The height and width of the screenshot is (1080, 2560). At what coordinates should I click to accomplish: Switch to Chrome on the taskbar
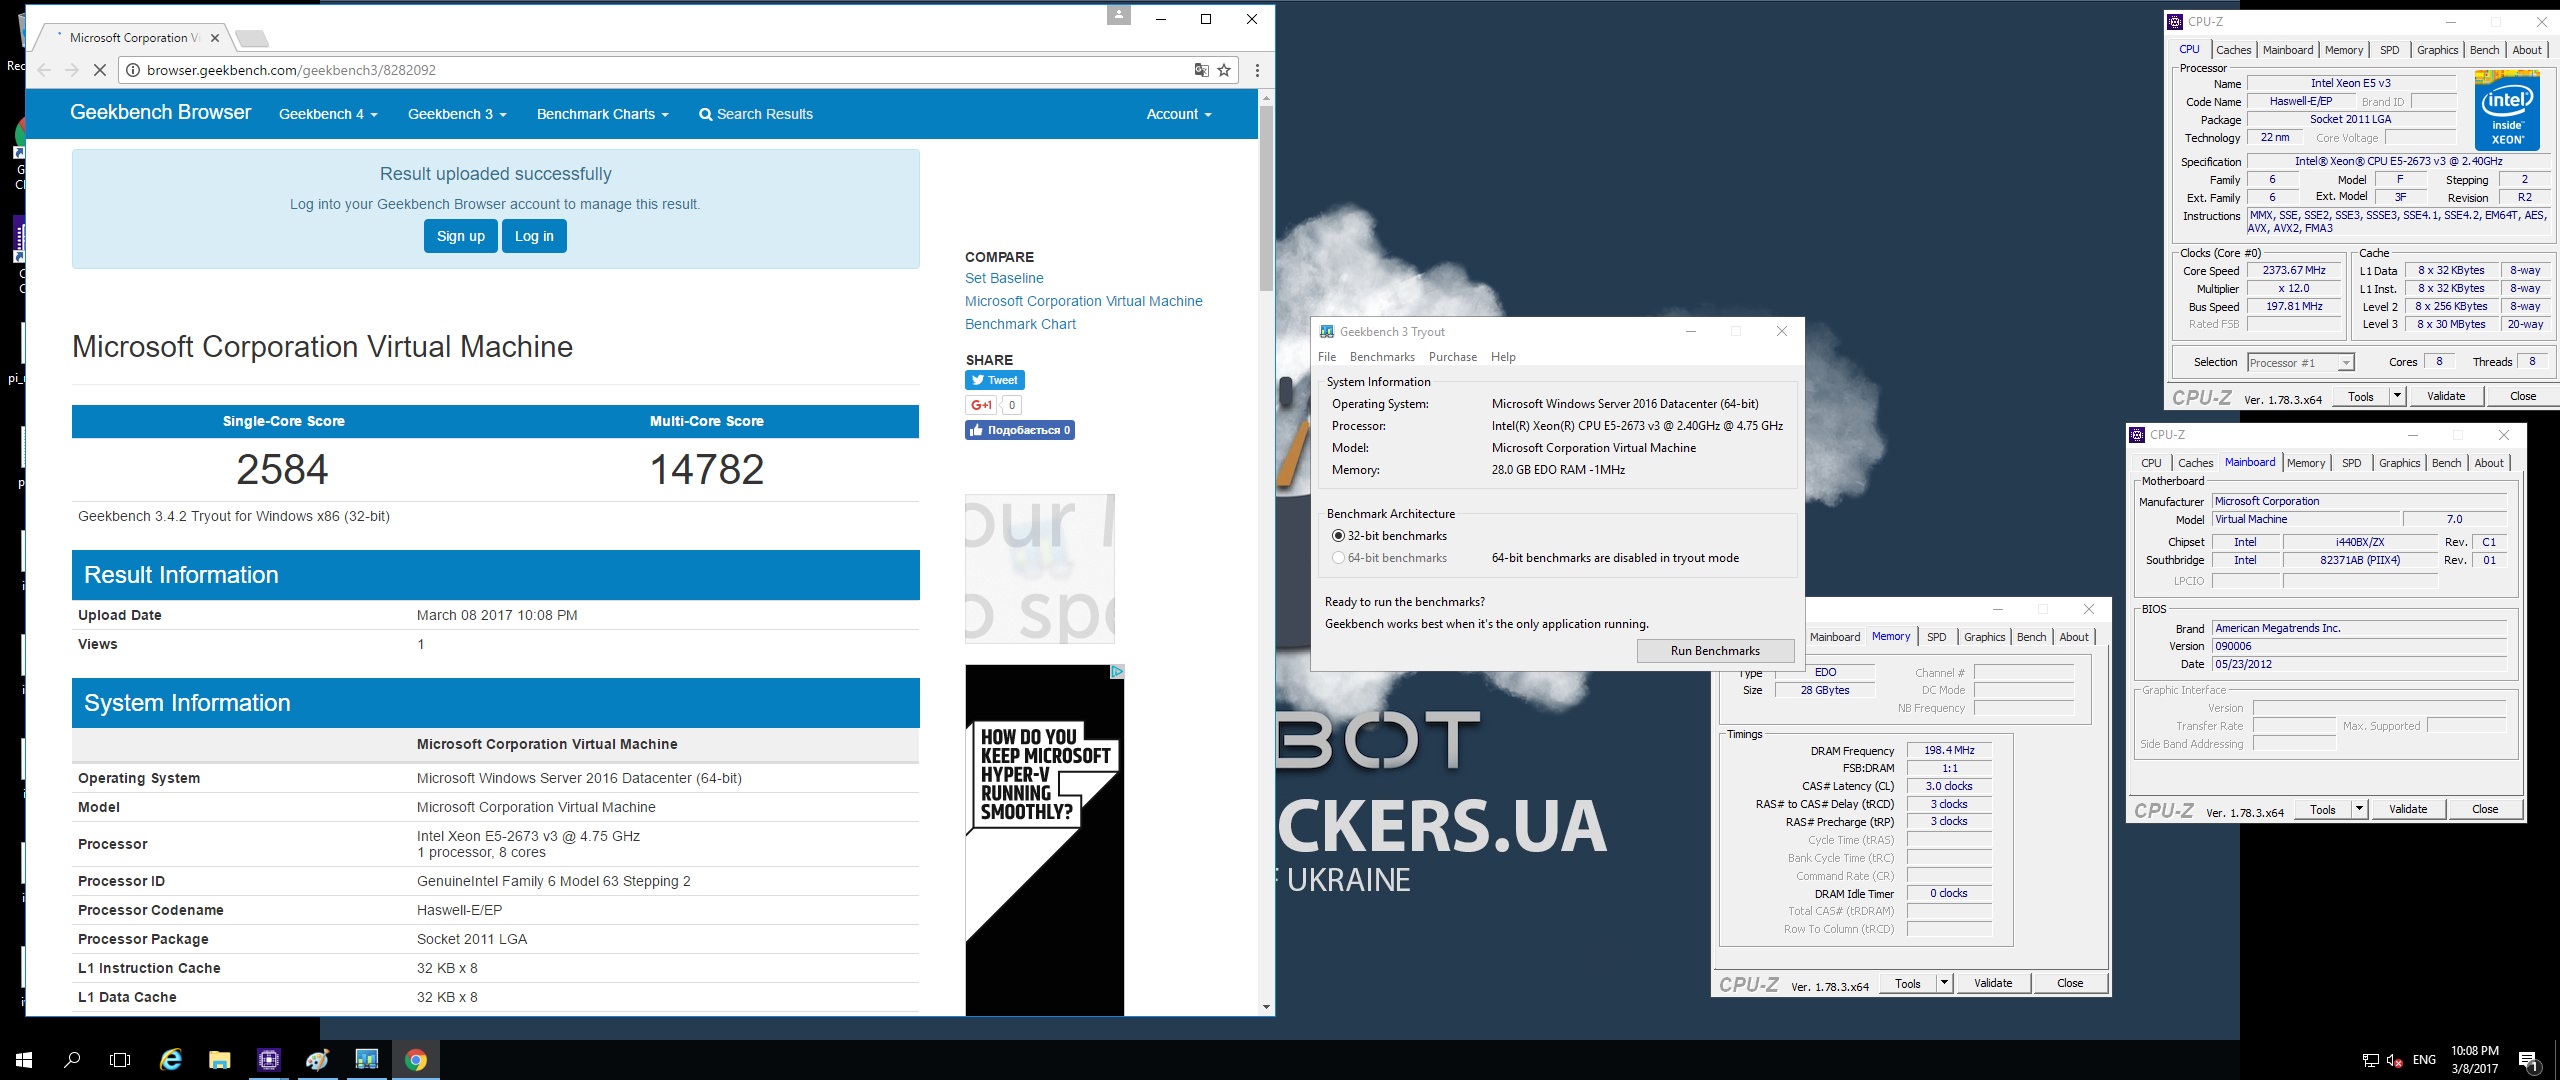[x=416, y=1060]
